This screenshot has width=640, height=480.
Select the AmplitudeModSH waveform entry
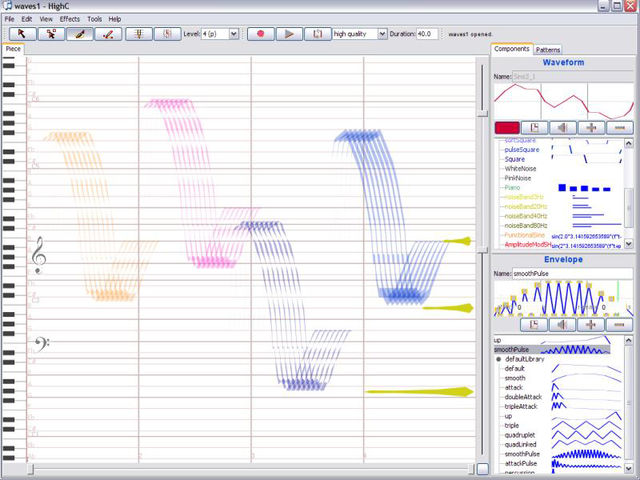tap(528, 244)
